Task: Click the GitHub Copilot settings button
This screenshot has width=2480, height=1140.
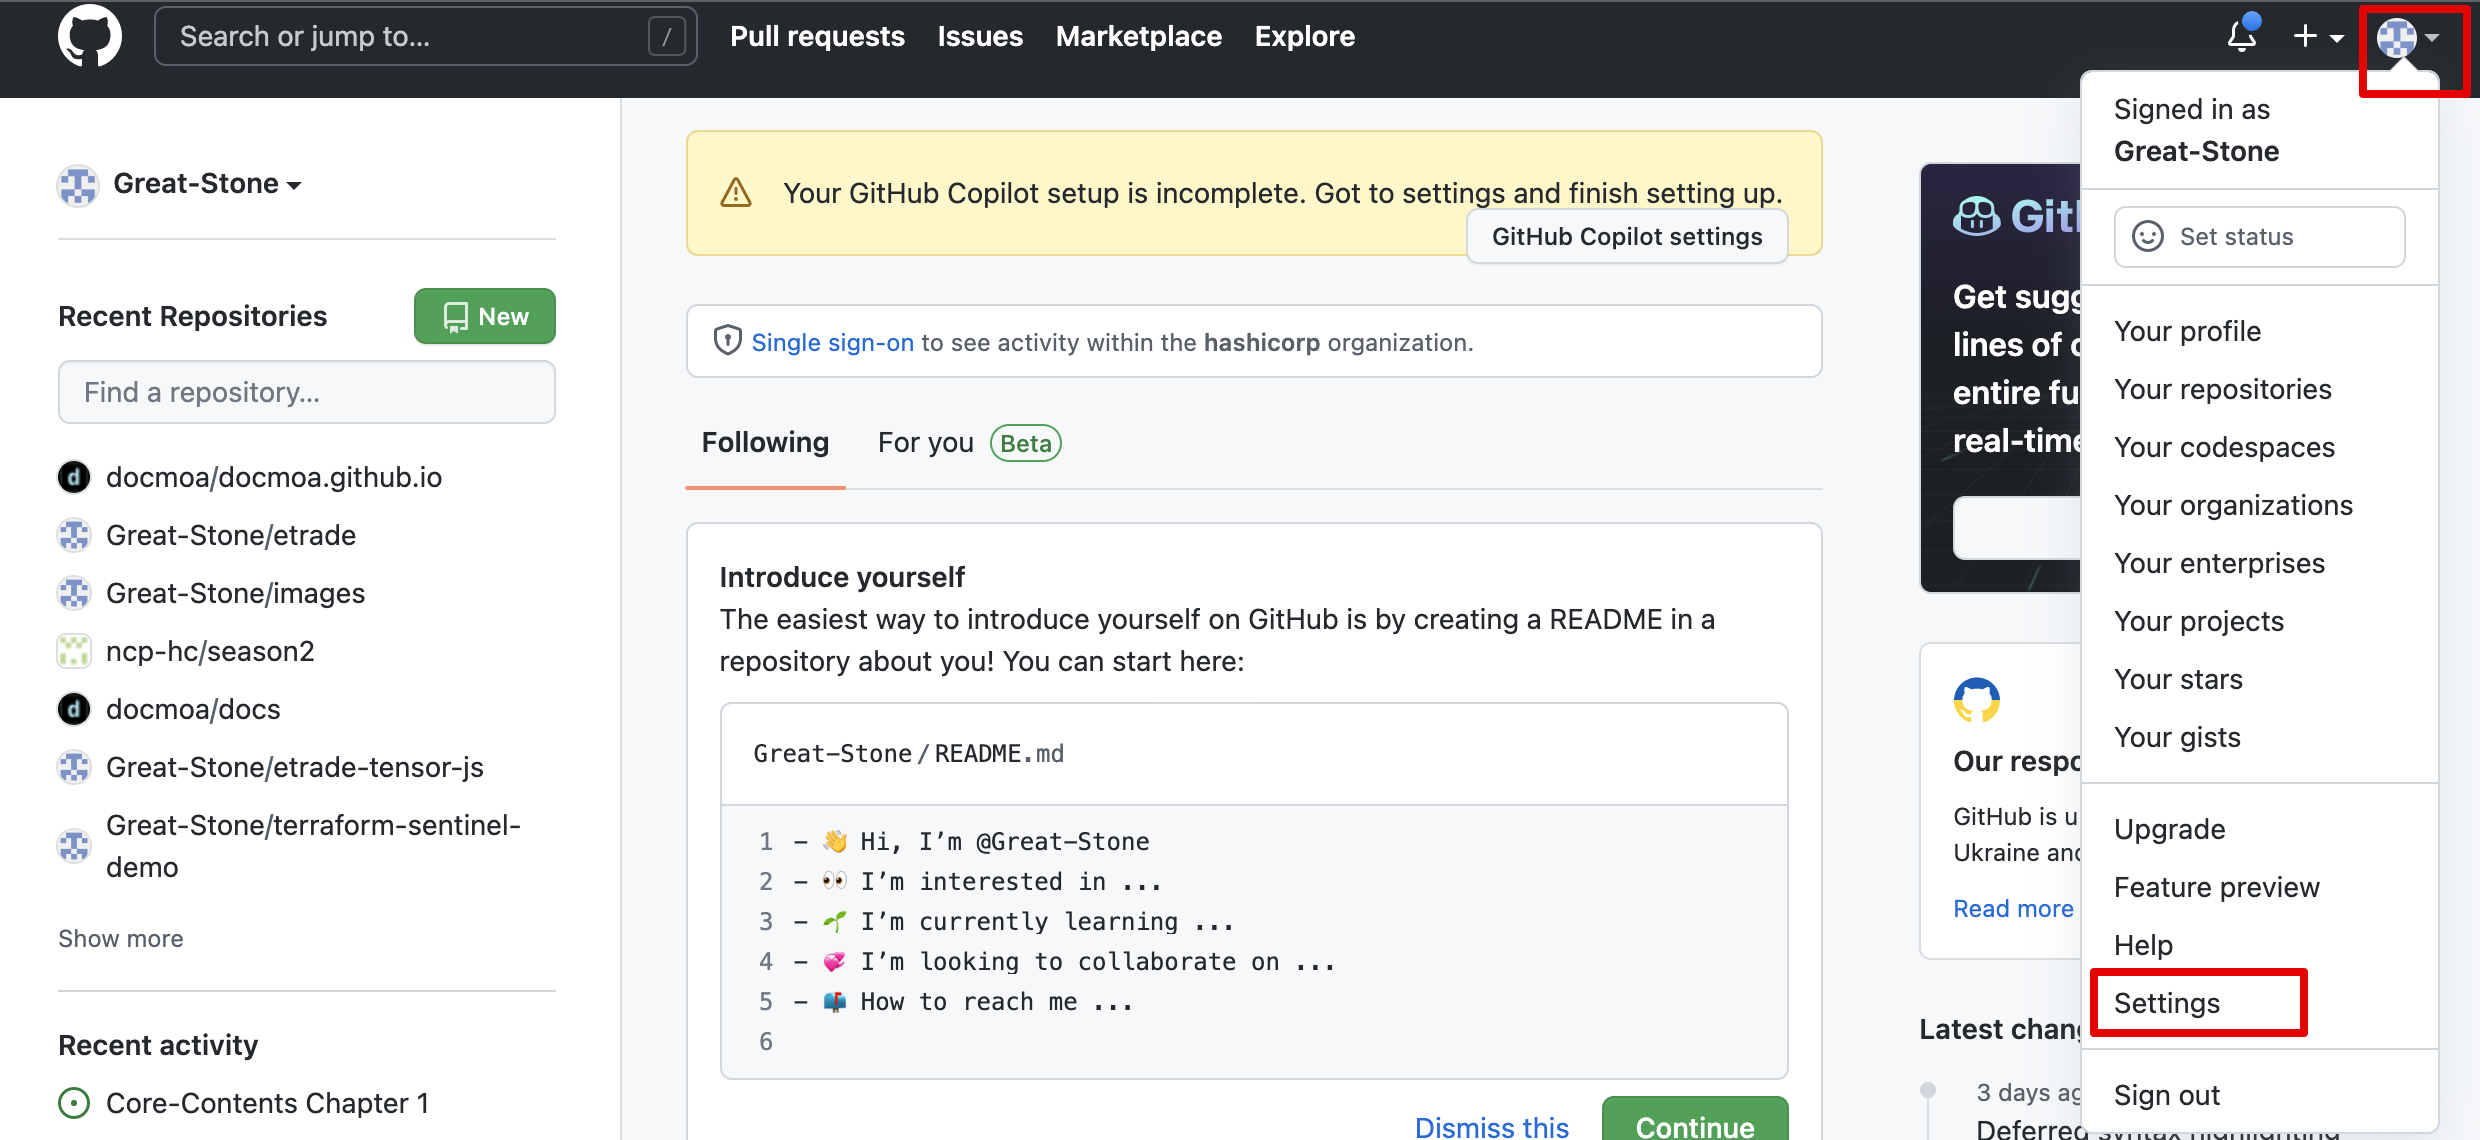Action: click(x=1626, y=236)
